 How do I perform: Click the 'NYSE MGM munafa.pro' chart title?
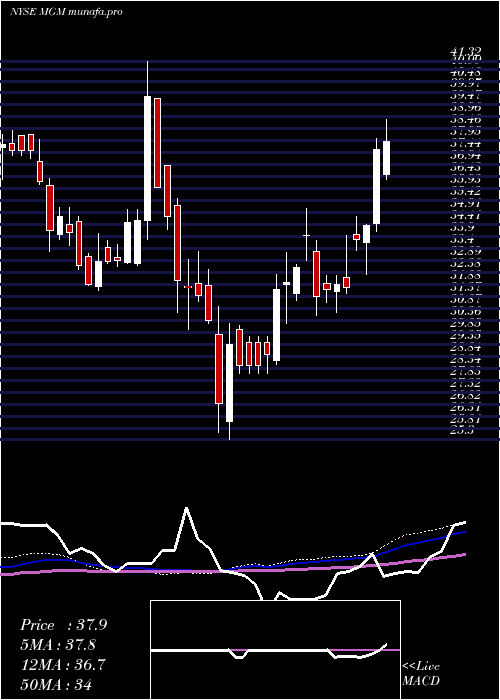pos(66,12)
